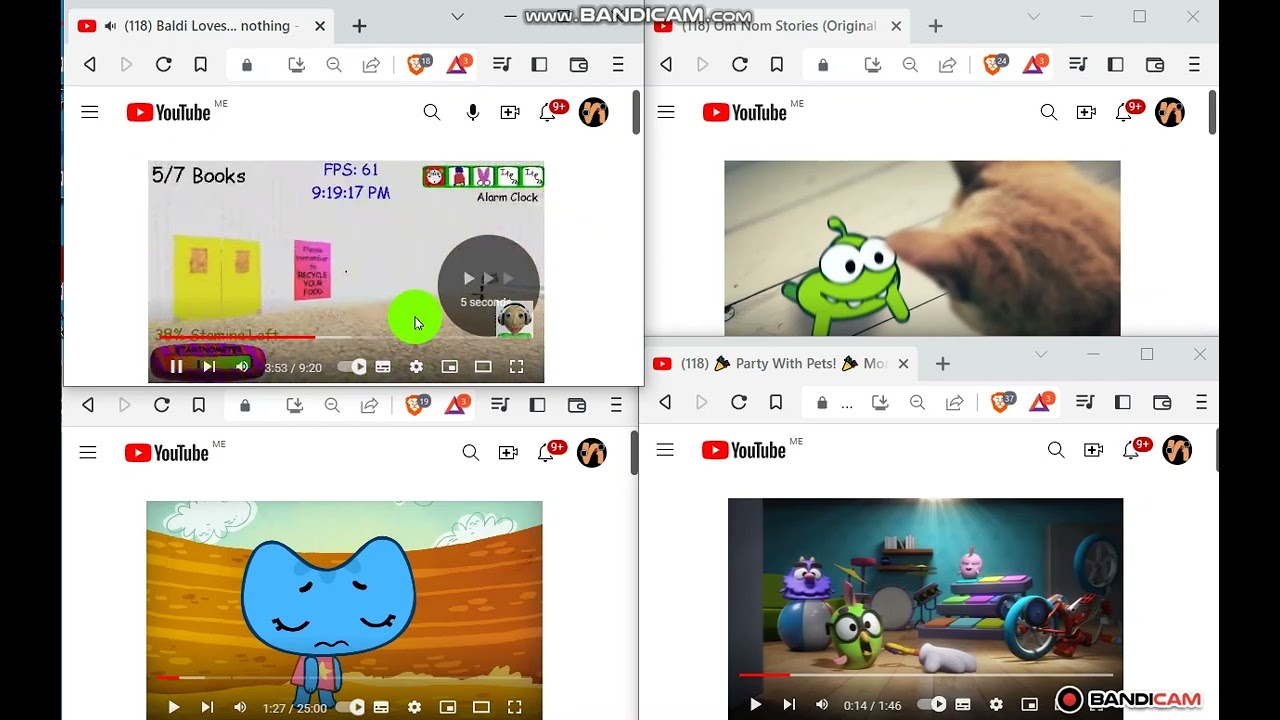Open Brave main menu in Party With Pets window

pyautogui.click(x=1201, y=402)
